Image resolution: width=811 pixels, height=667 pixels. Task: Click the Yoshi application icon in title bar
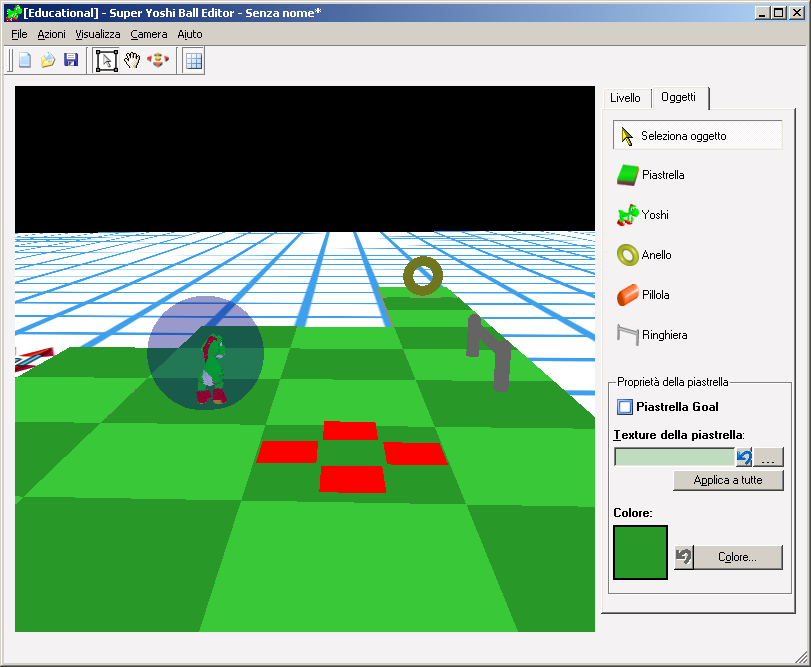[13, 12]
